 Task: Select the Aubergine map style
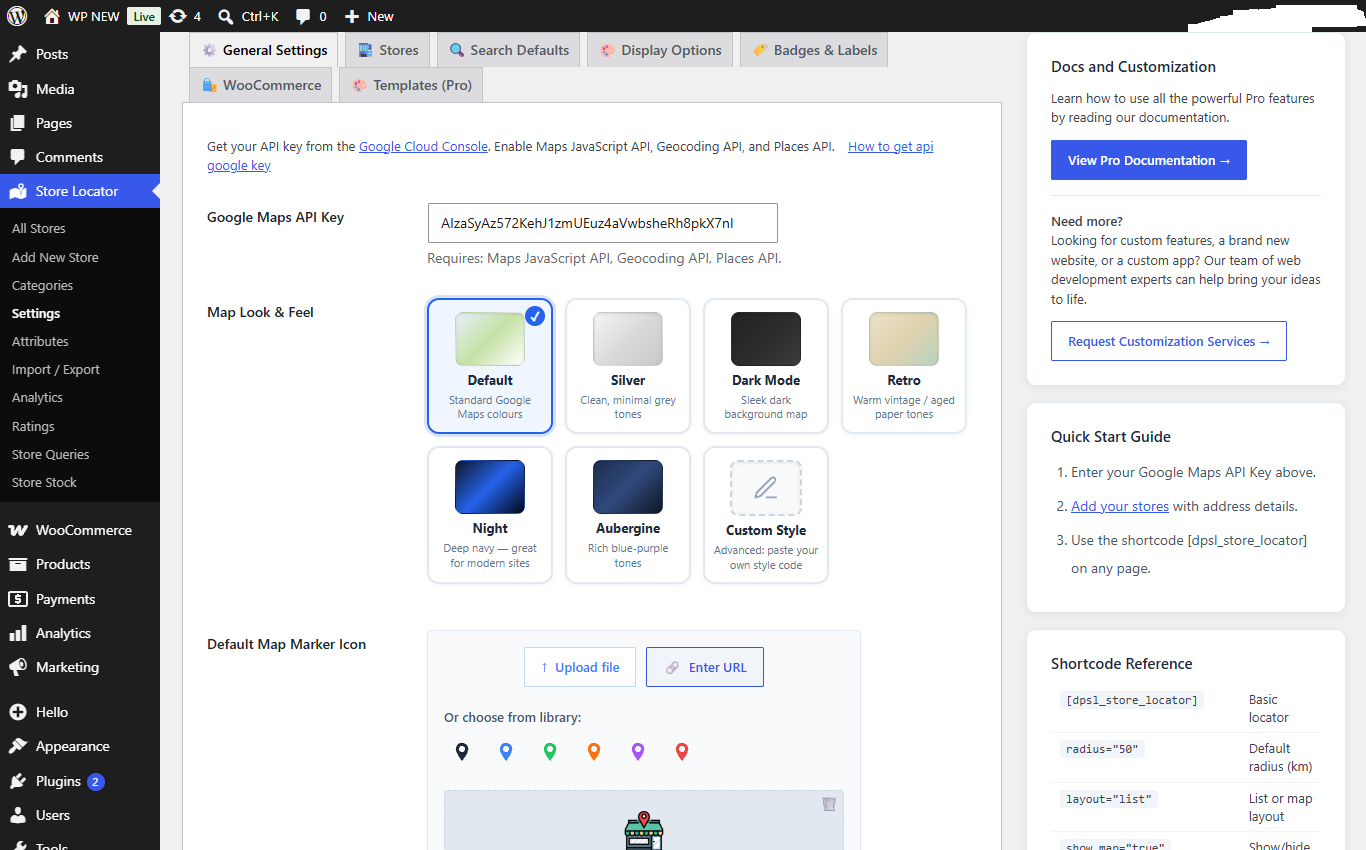tap(628, 515)
